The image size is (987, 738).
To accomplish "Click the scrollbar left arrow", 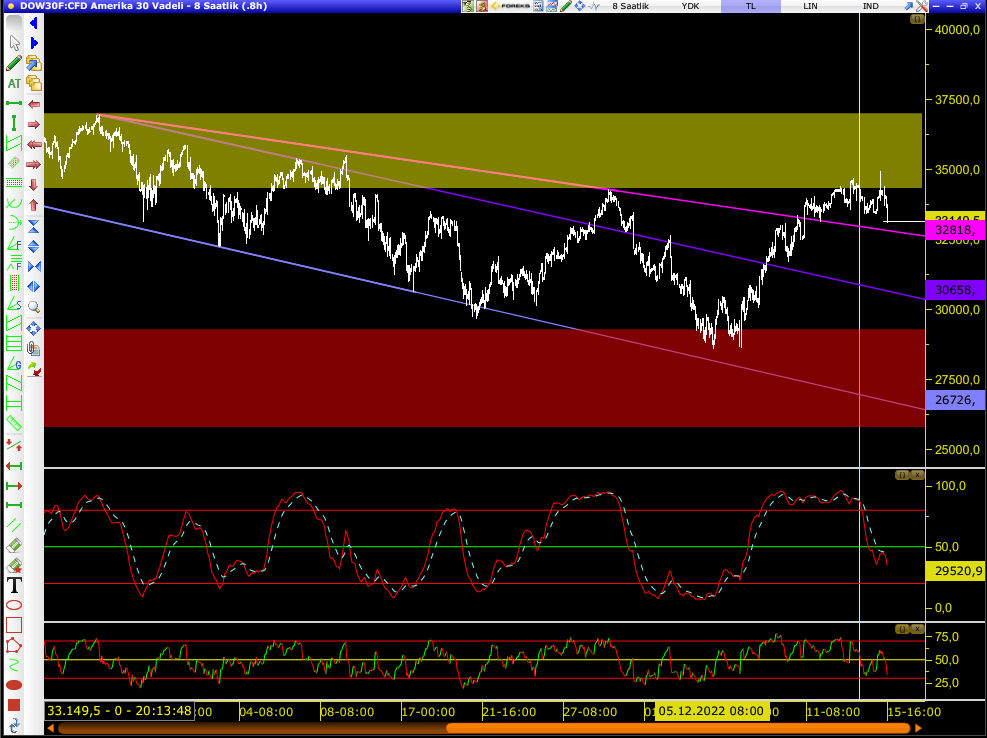I will click(50, 729).
